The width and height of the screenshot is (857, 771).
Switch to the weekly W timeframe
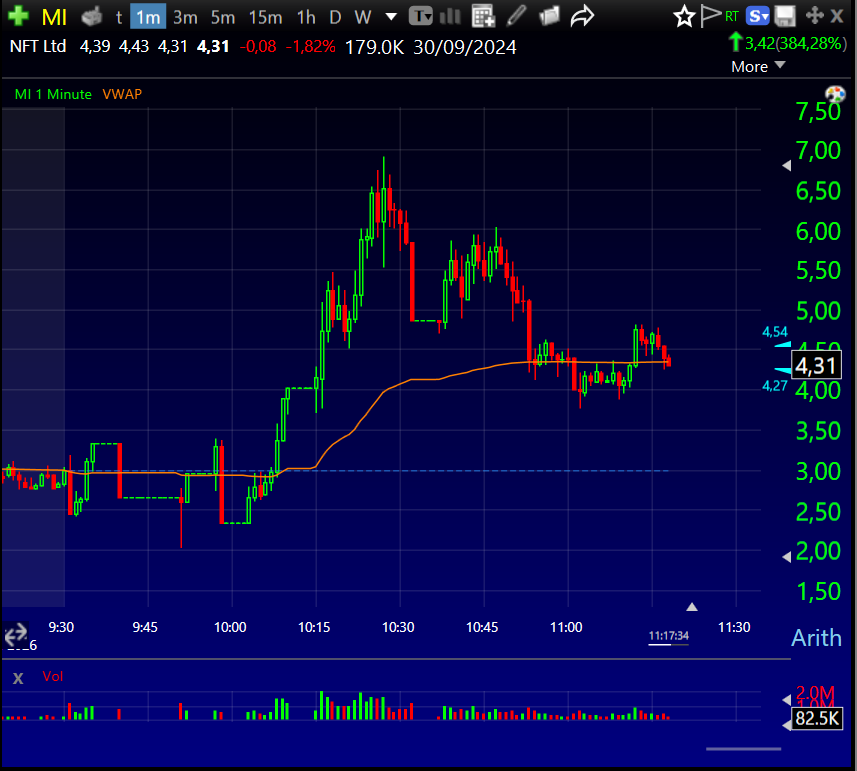pos(363,17)
